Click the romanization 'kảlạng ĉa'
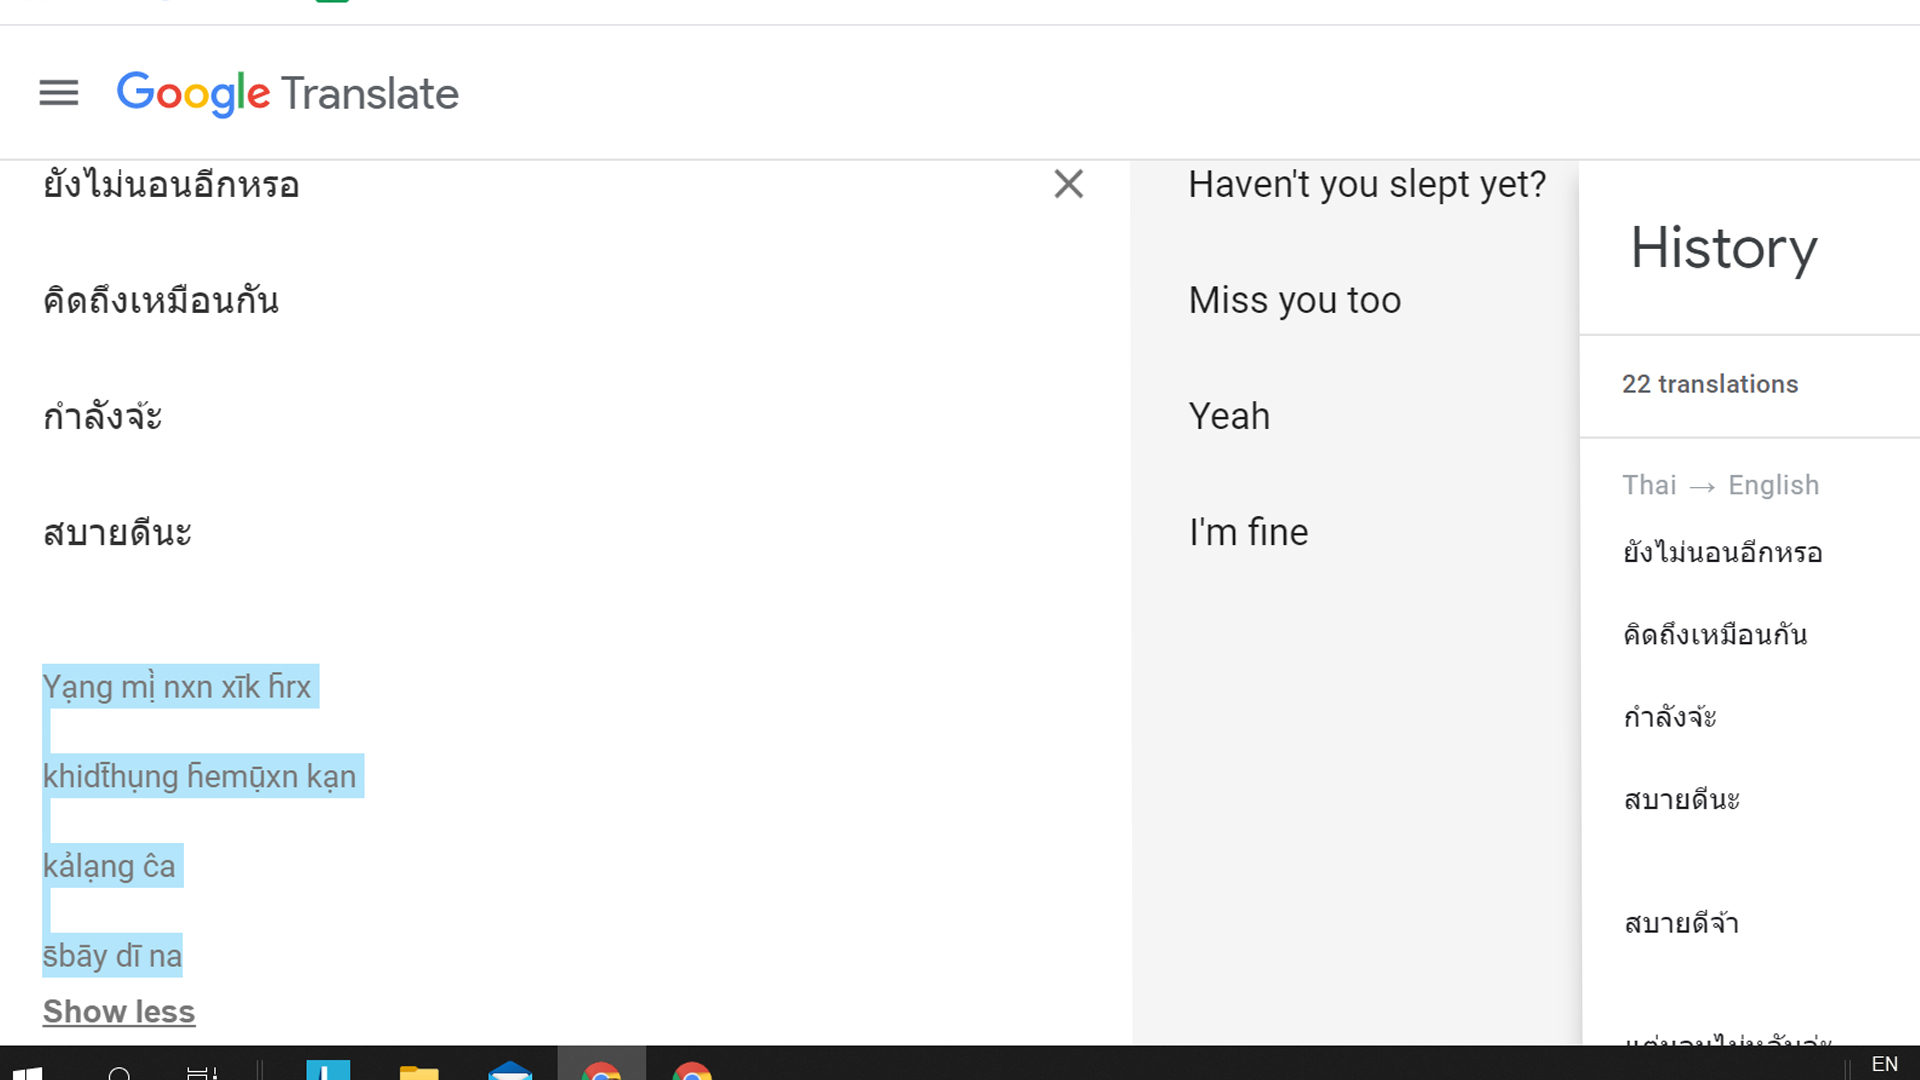The height and width of the screenshot is (1080, 1920). (109, 866)
